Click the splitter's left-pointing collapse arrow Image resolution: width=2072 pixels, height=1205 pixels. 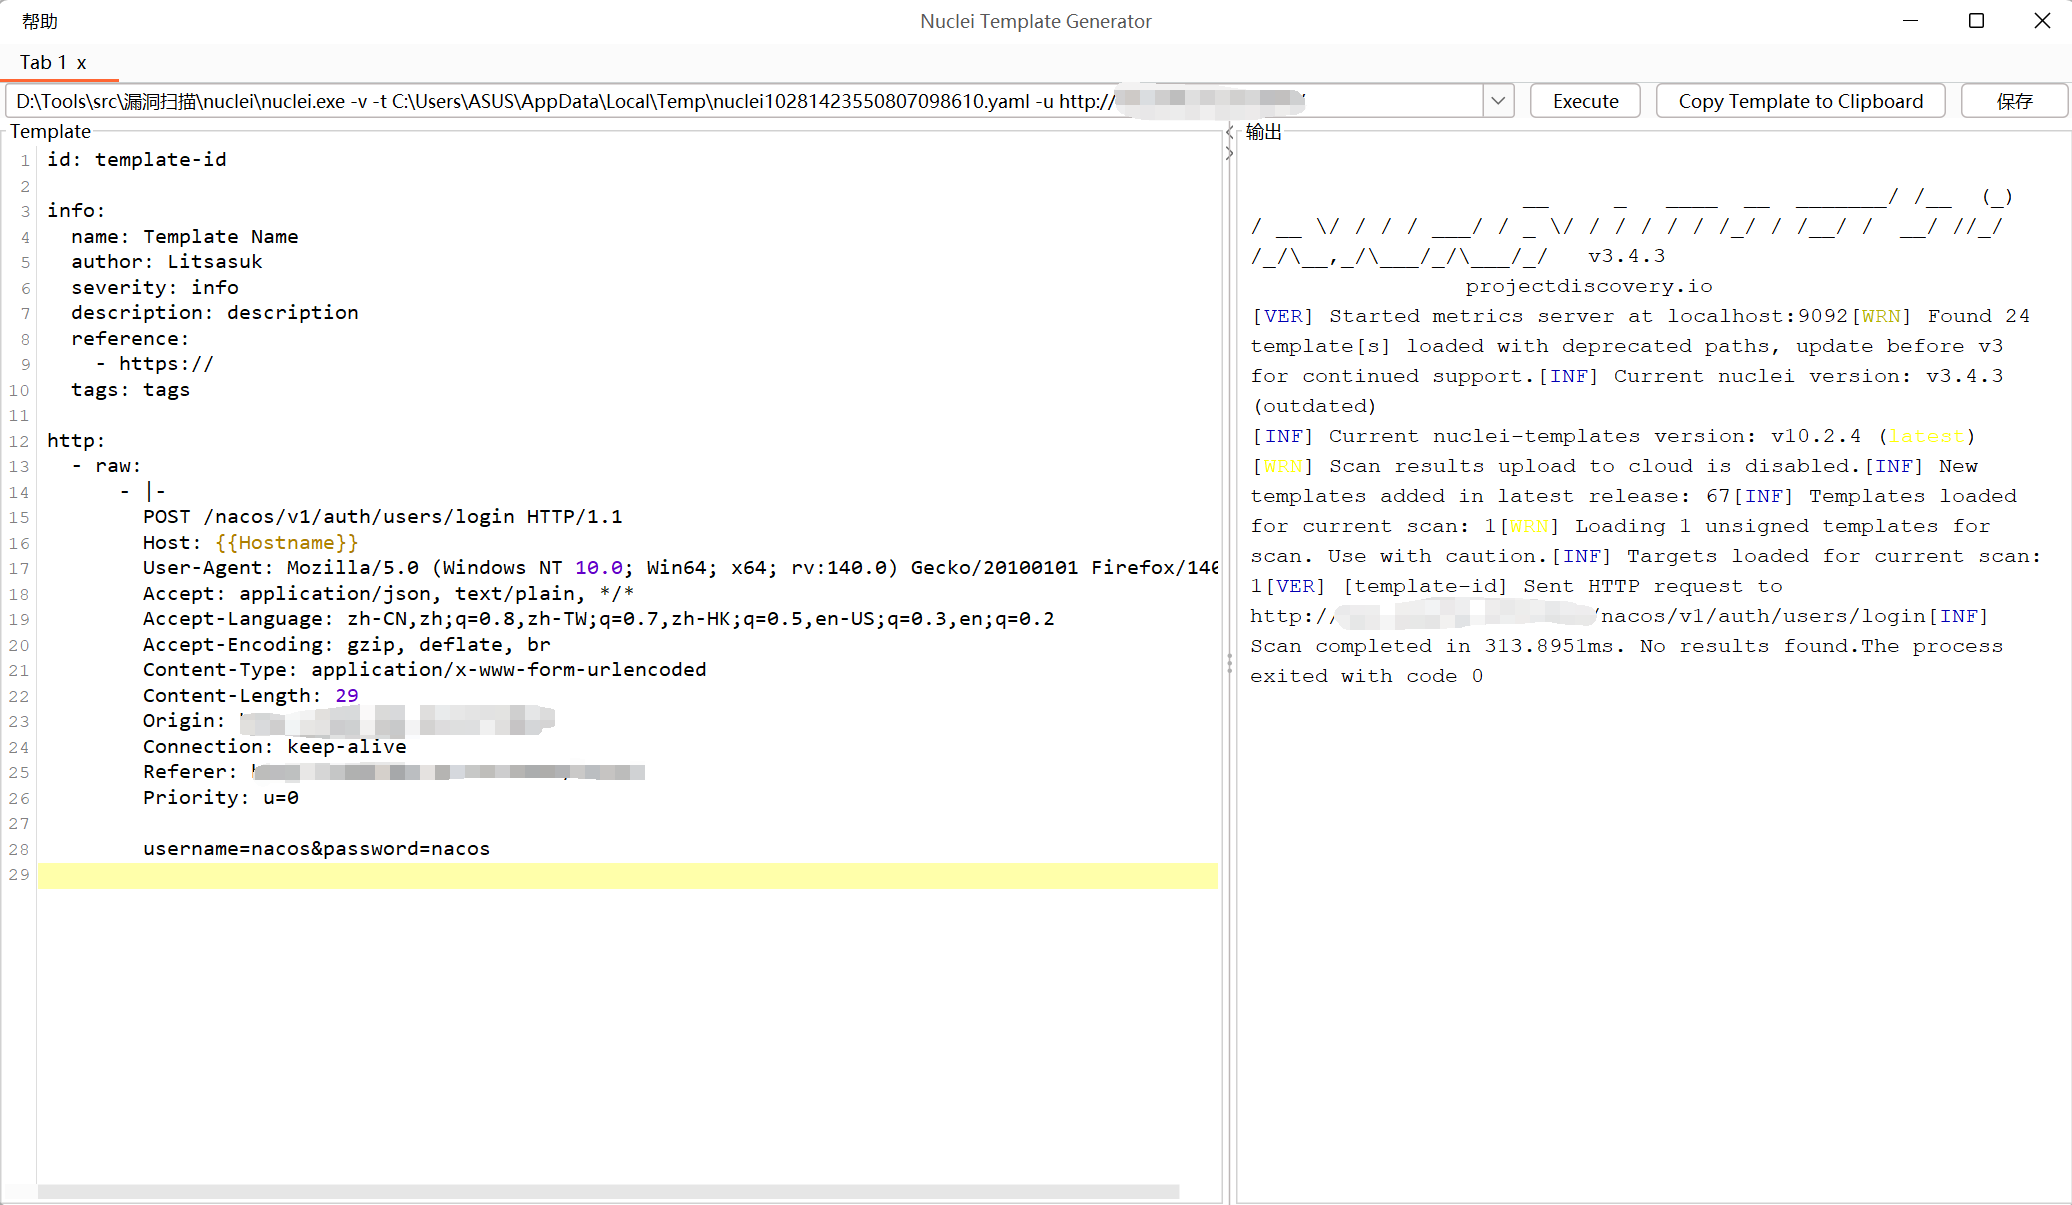1229,132
